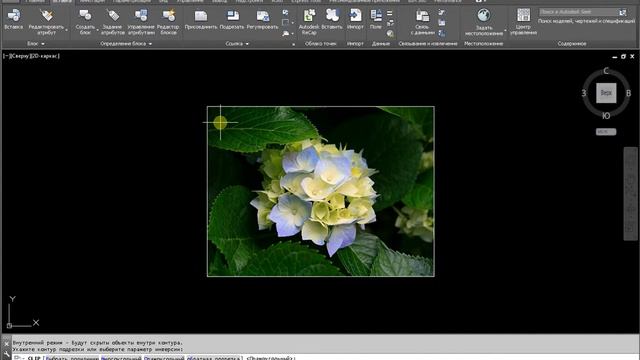Click Задать местоположение globe icon
Screen dimensions: 640x360
coord(484,16)
